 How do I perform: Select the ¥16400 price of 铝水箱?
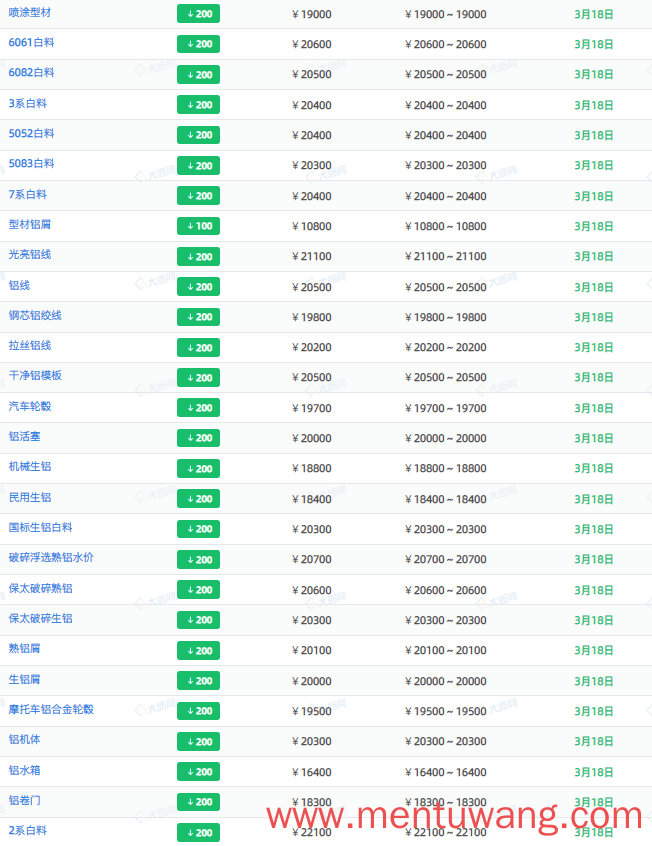tap(312, 773)
